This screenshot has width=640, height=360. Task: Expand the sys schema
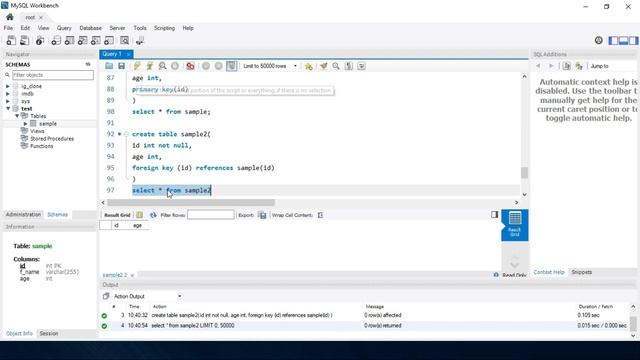8,101
